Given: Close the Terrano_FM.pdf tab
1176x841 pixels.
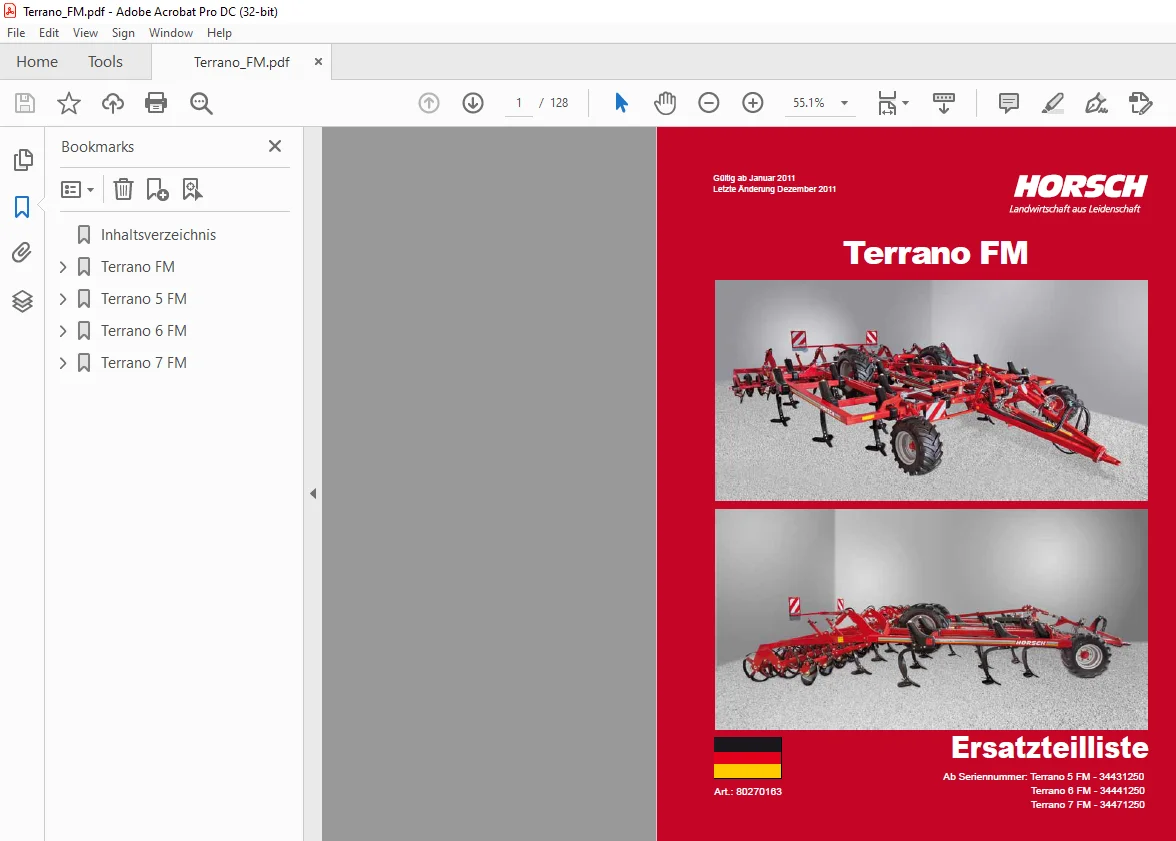Looking at the screenshot, I should click(x=318, y=62).
